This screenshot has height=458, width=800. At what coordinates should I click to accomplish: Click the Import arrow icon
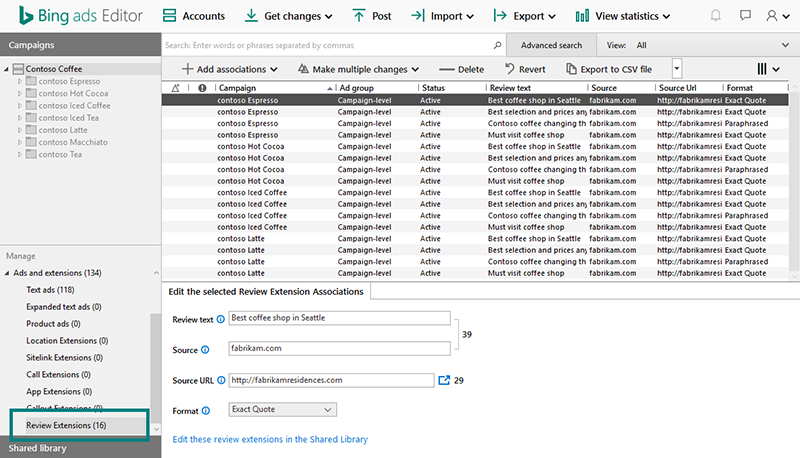tap(418, 16)
